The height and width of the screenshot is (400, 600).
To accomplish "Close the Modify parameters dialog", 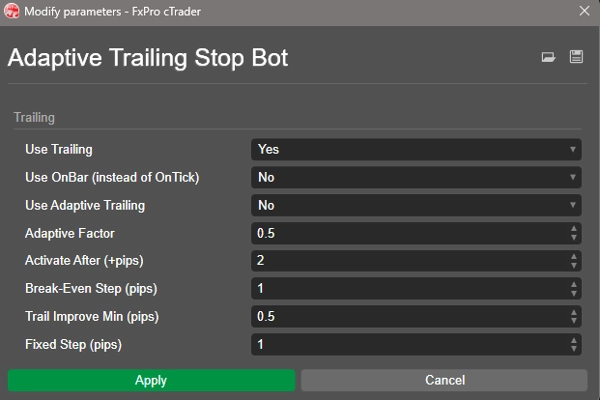I will tap(584, 11).
